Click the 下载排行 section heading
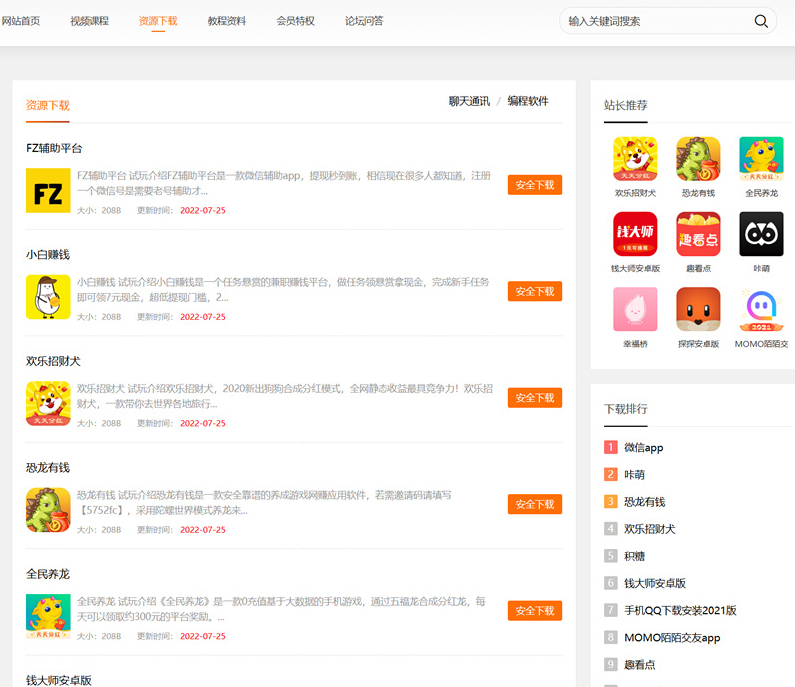Image resolution: width=795 pixels, height=687 pixels. point(626,409)
